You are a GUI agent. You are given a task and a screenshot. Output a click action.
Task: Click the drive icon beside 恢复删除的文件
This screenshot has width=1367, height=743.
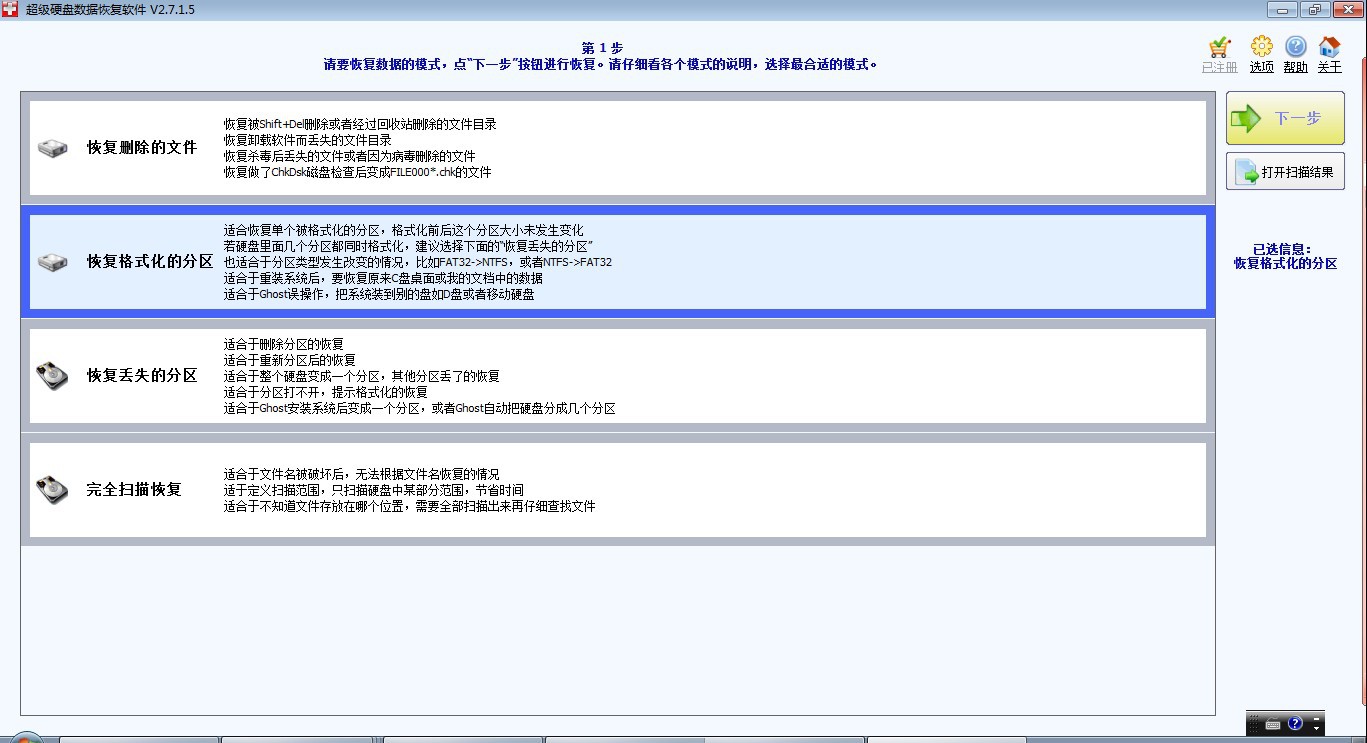coord(52,148)
